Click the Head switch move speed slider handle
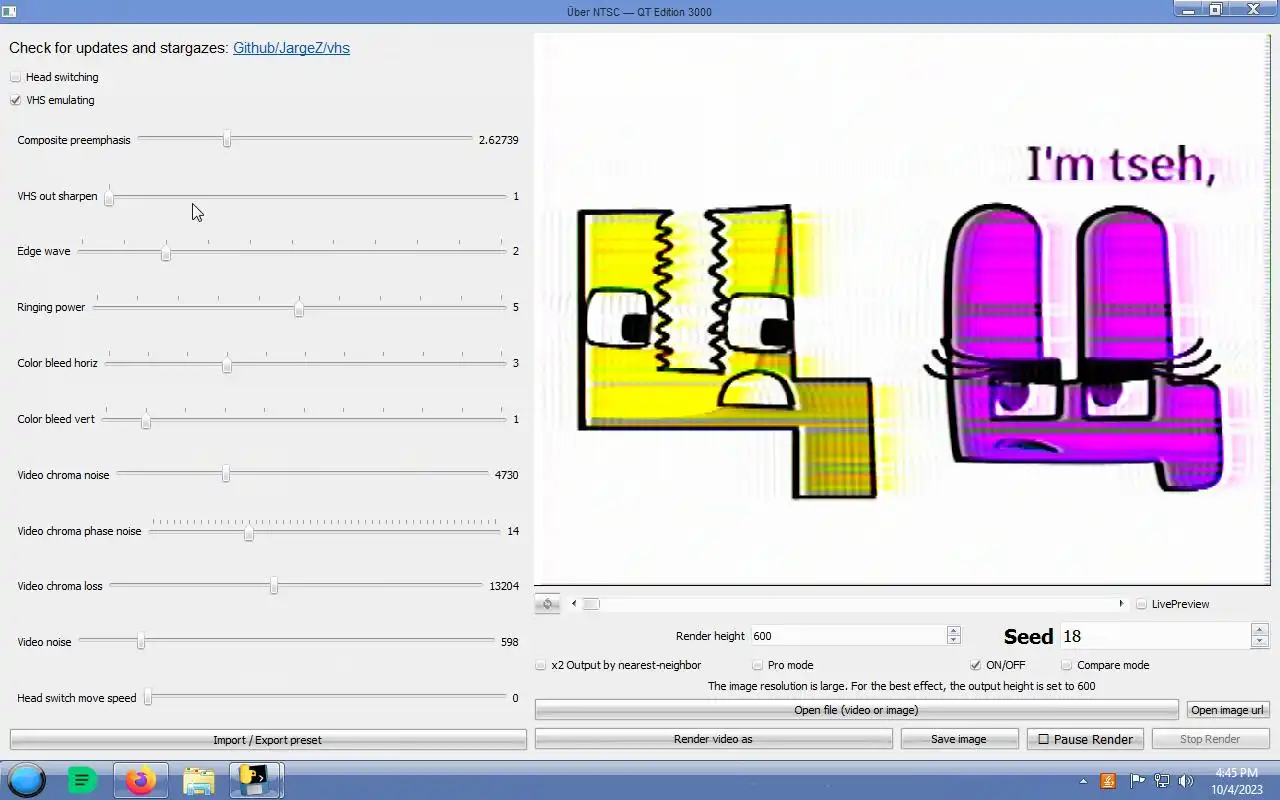Viewport: 1280px width, 800px height. click(x=148, y=697)
